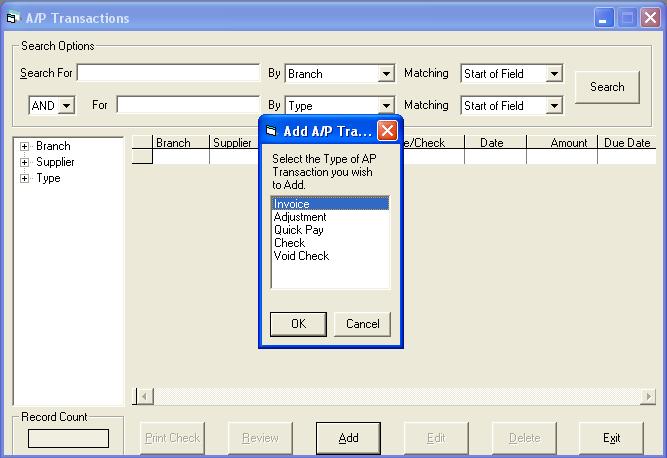Select Supplier label in tree
The height and width of the screenshot is (458, 667).
click(x=55, y=162)
